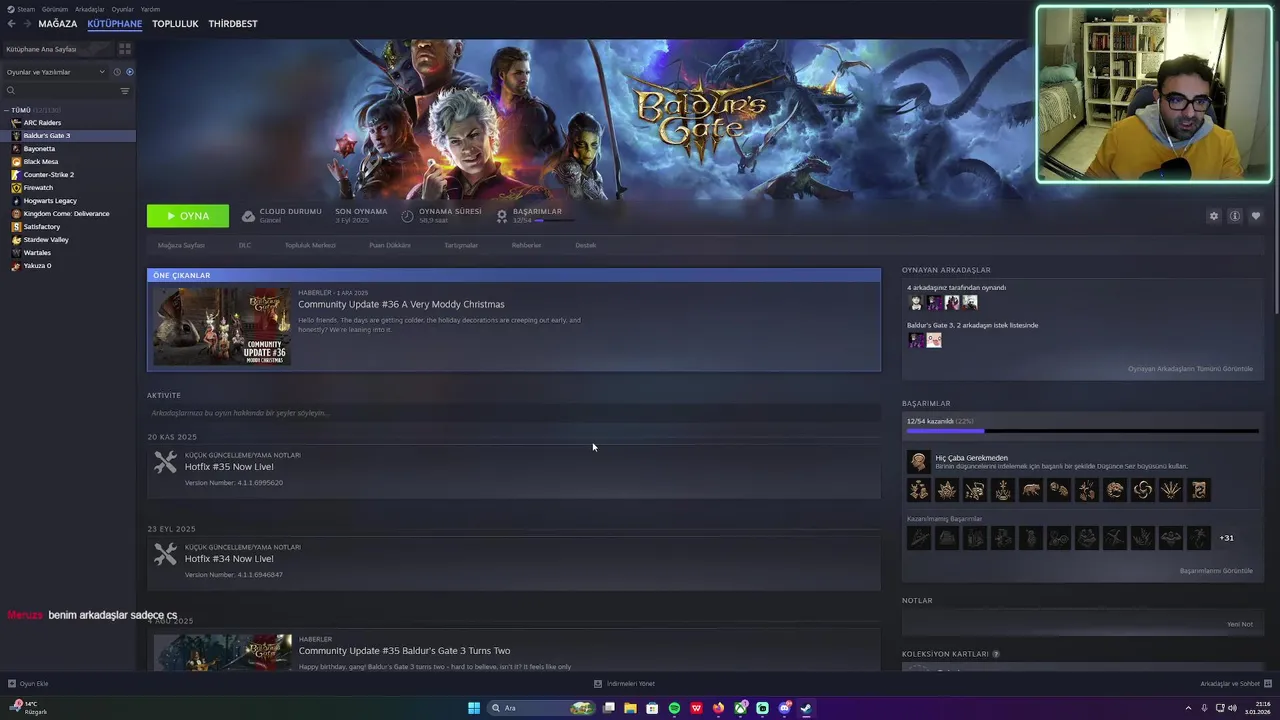Open Community Update #35 news title
This screenshot has width=1280, height=720.
(404, 651)
